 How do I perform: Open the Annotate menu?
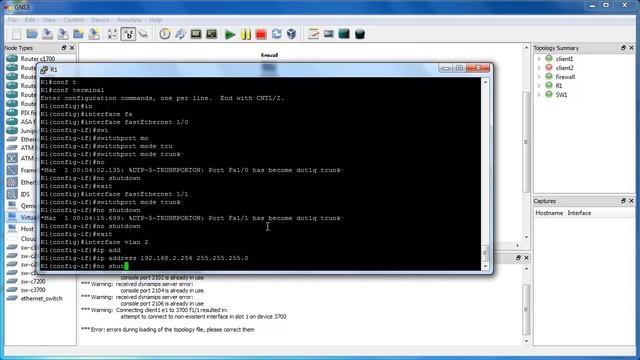coord(129,20)
